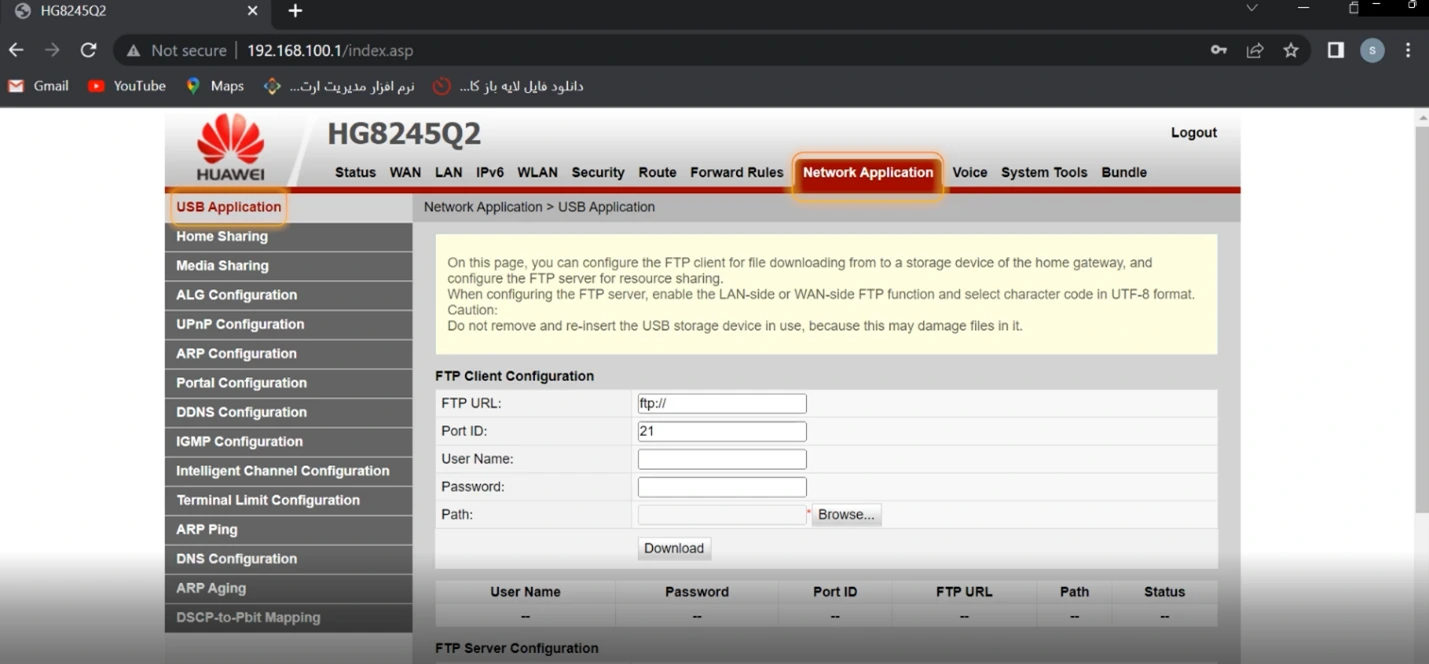
Task: Open the Chrome three-dot menu
Action: pyautogui.click(x=1408, y=50)
